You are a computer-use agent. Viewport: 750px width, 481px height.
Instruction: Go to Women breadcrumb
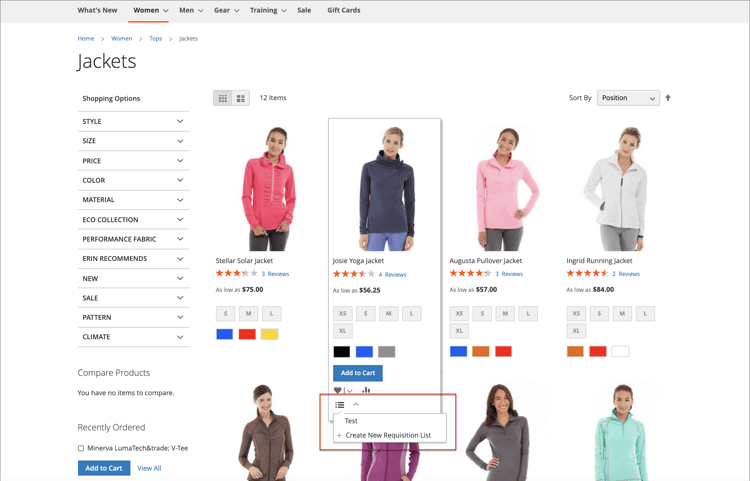coord(121,39)
